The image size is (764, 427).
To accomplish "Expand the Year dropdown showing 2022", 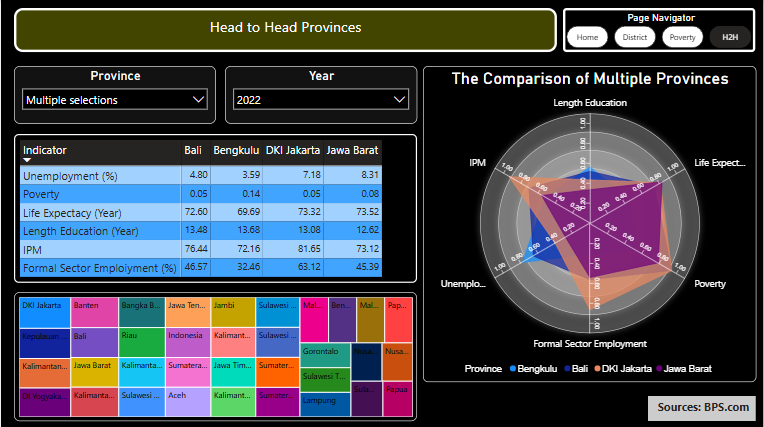I will coord(400,99).
